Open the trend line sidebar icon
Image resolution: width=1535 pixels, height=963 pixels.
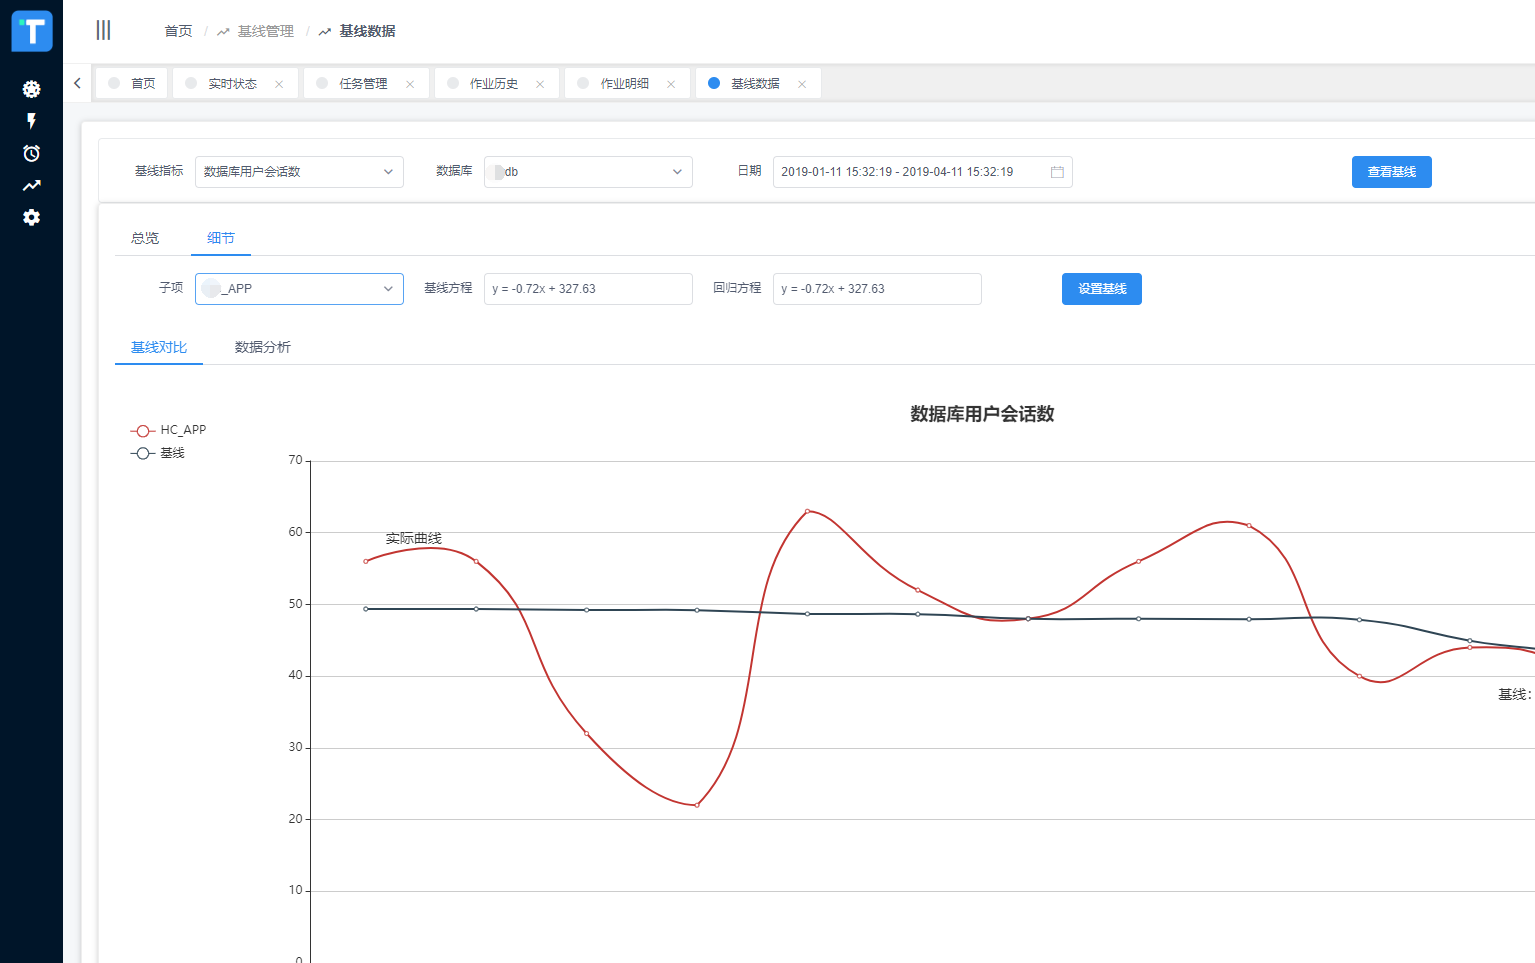32,185
